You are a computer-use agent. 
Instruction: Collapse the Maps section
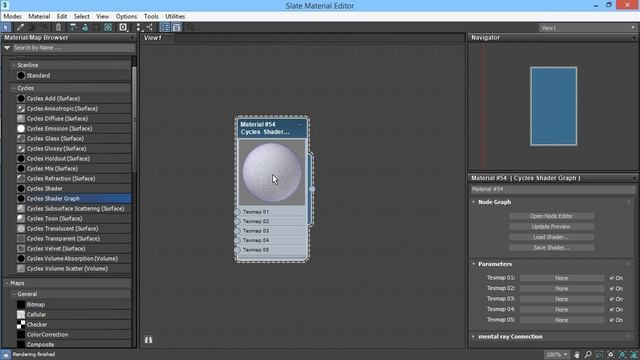(x=7, y=283)
